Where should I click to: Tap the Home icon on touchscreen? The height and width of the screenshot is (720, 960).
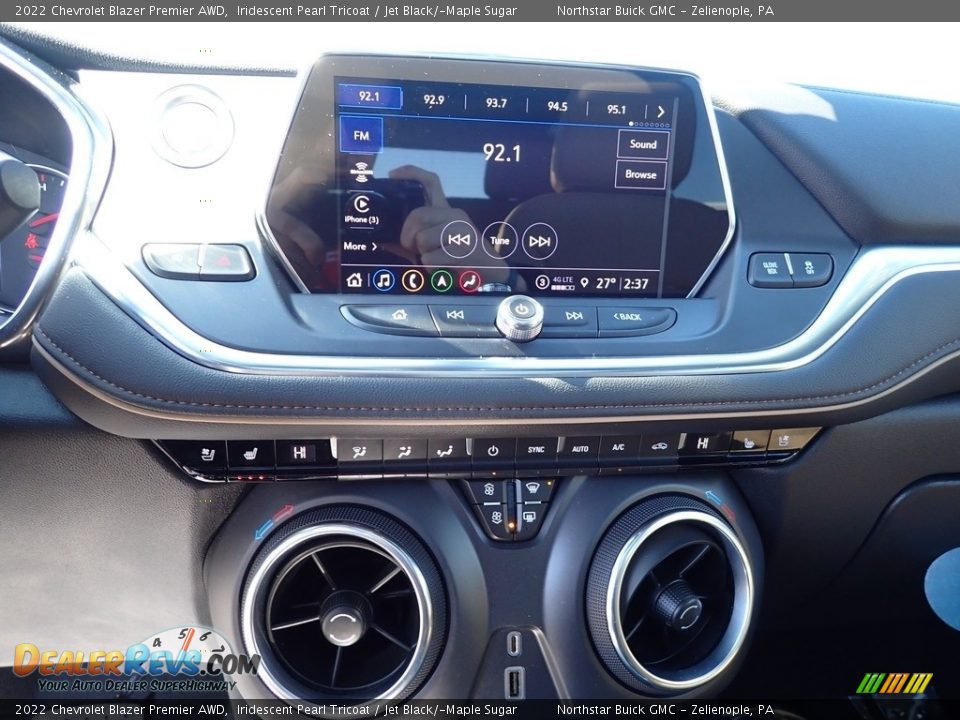point(354,280)
